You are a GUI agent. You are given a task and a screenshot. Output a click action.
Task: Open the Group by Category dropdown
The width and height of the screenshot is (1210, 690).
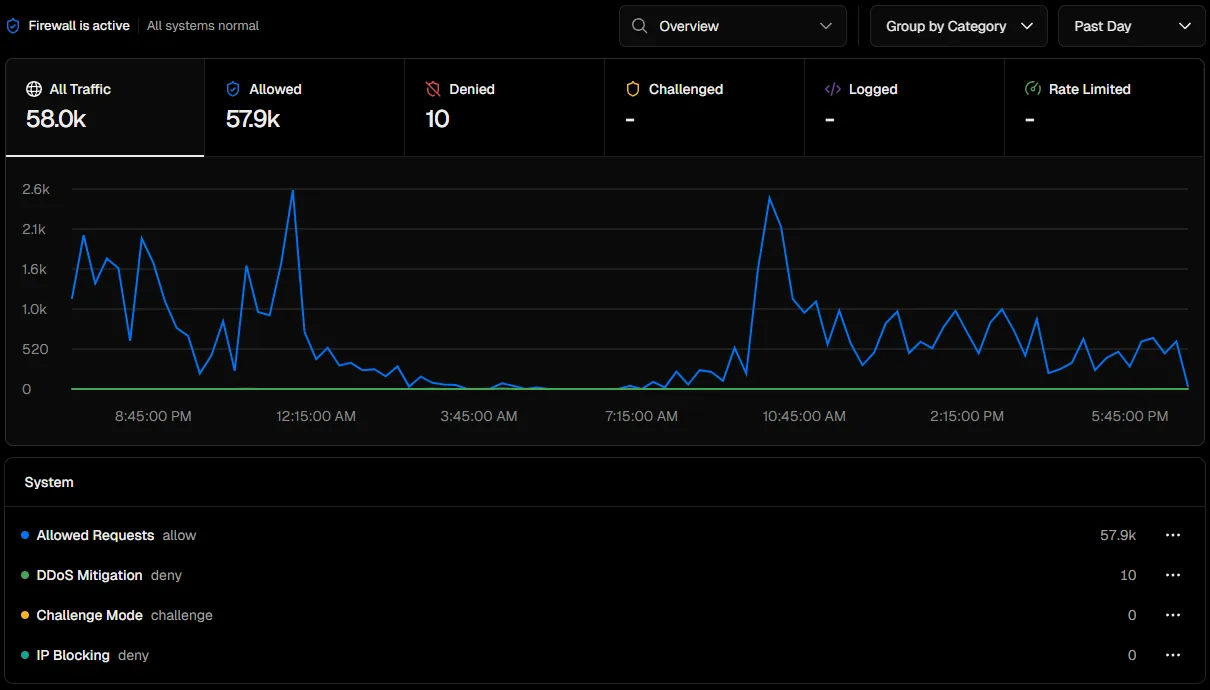coord(959,26)
